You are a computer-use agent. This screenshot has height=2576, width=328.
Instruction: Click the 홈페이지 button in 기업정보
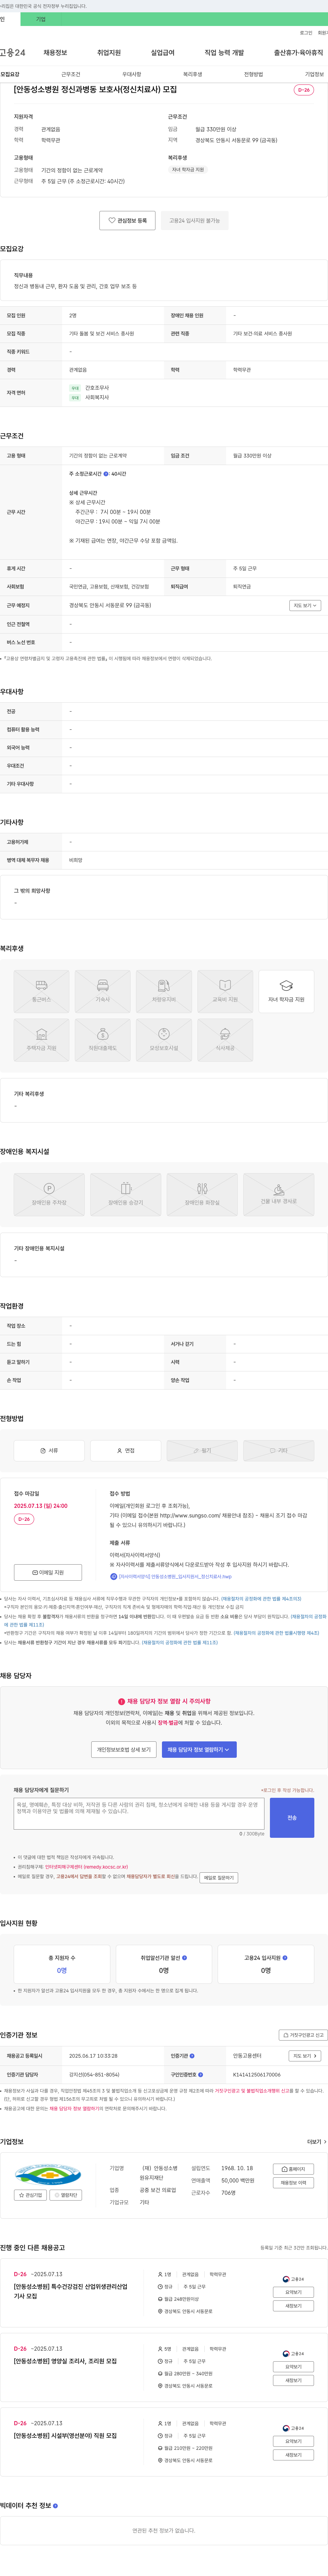click(x=294, y=2169)
